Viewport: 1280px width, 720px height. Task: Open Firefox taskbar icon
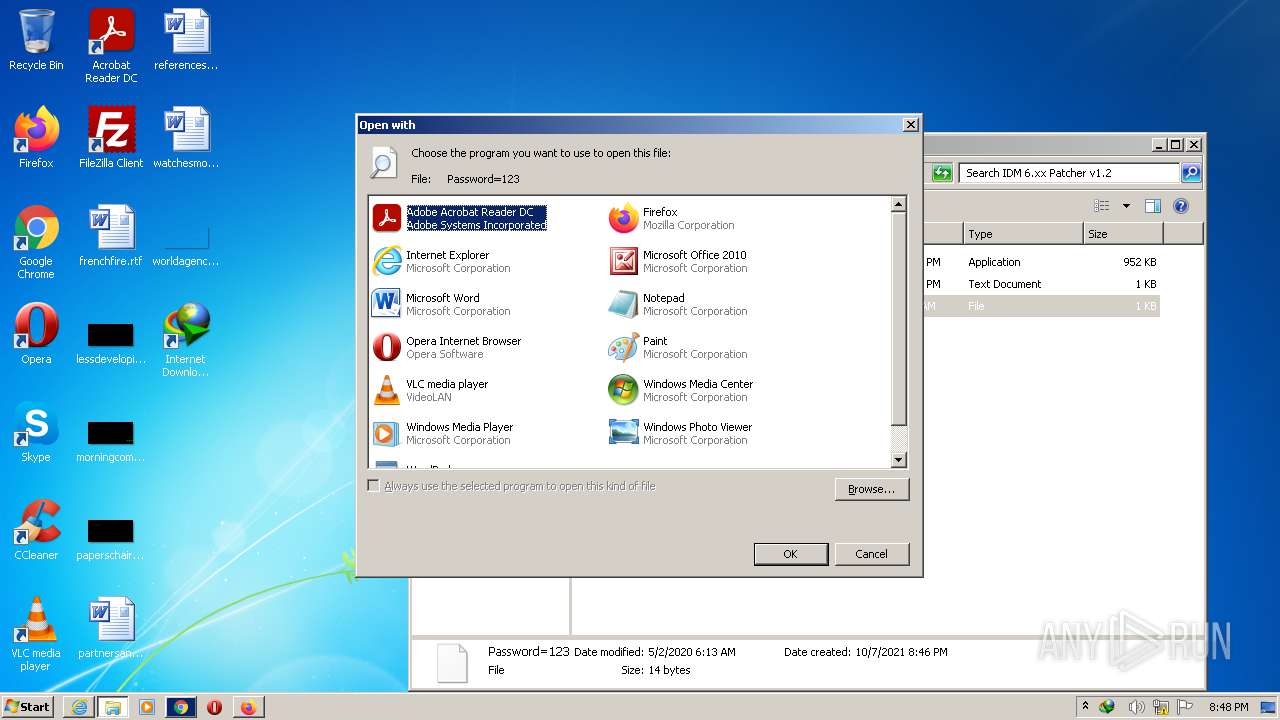pyautogui.click(x=248, y=707)
